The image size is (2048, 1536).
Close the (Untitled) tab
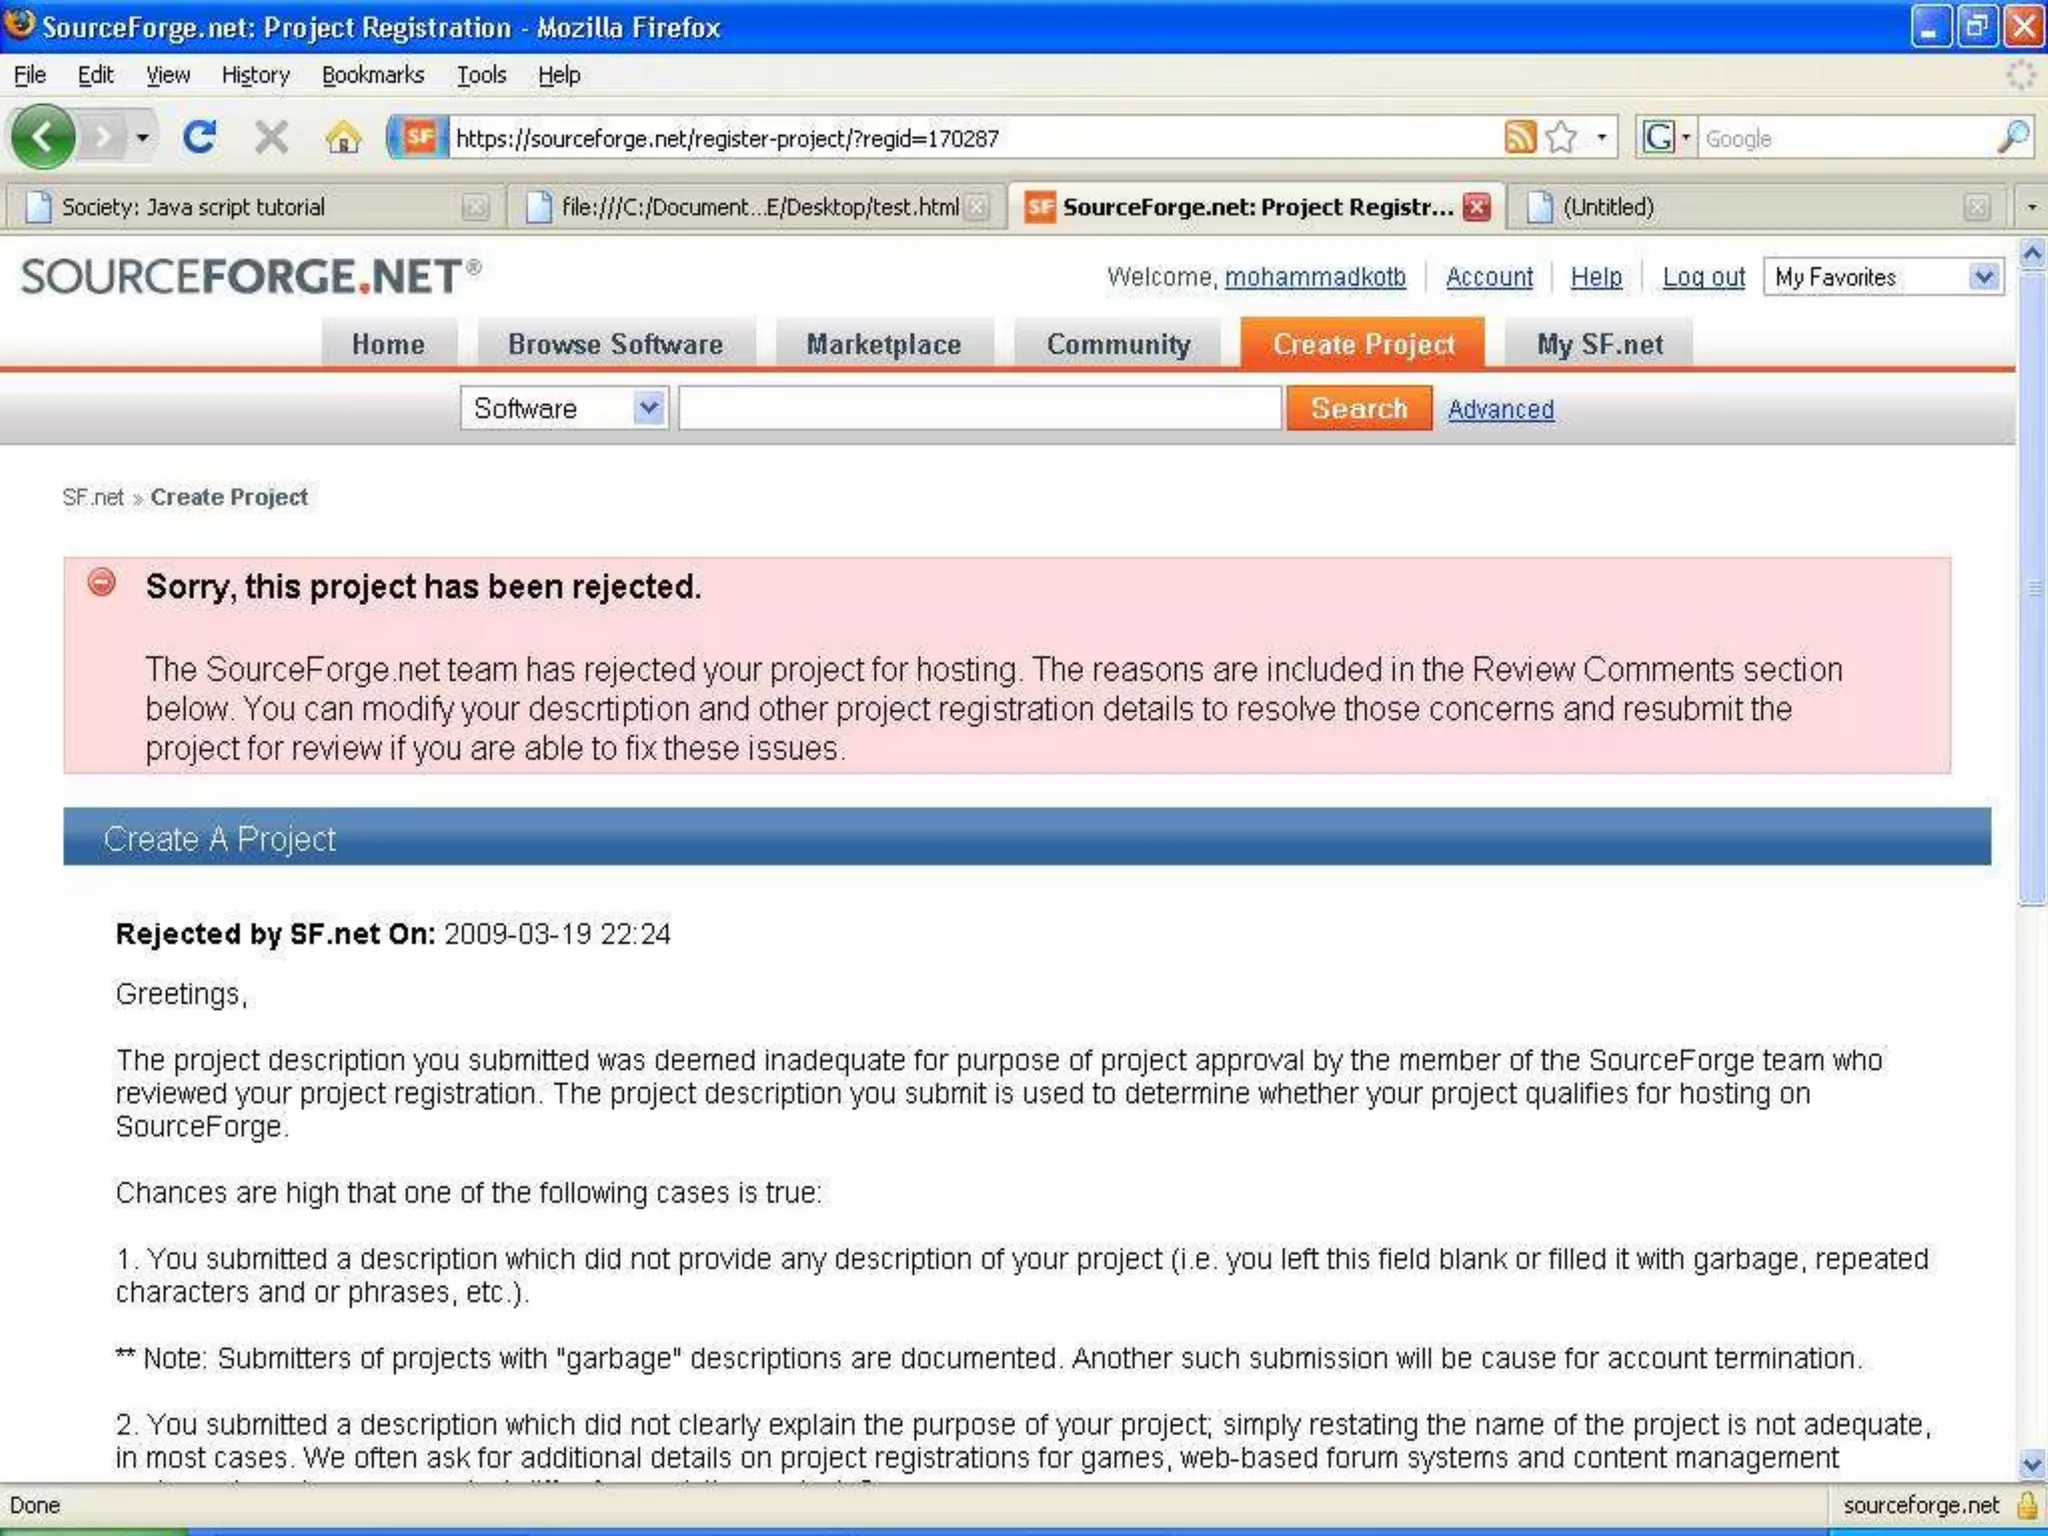coord(1977,207)
